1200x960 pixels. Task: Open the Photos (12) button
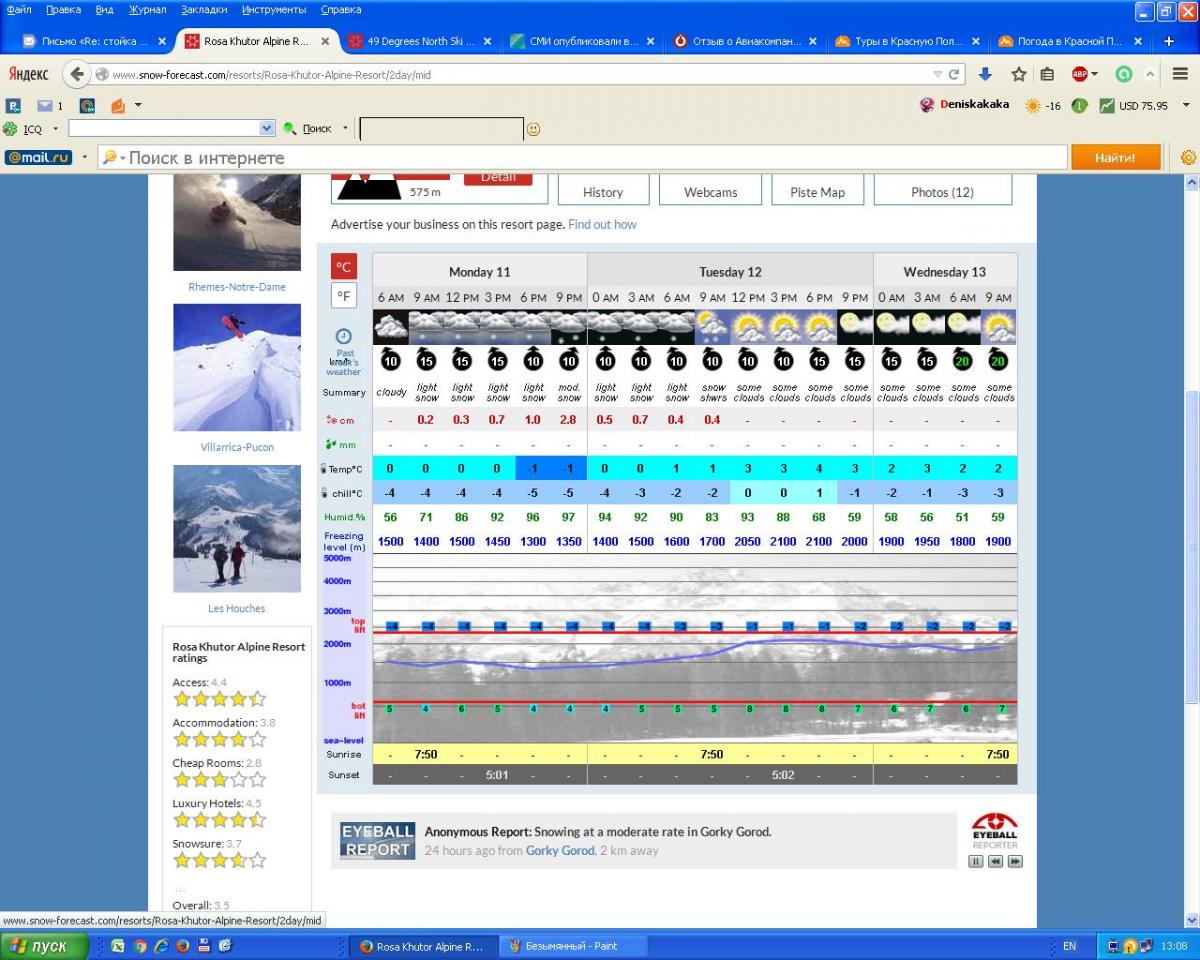pos(942,191)
